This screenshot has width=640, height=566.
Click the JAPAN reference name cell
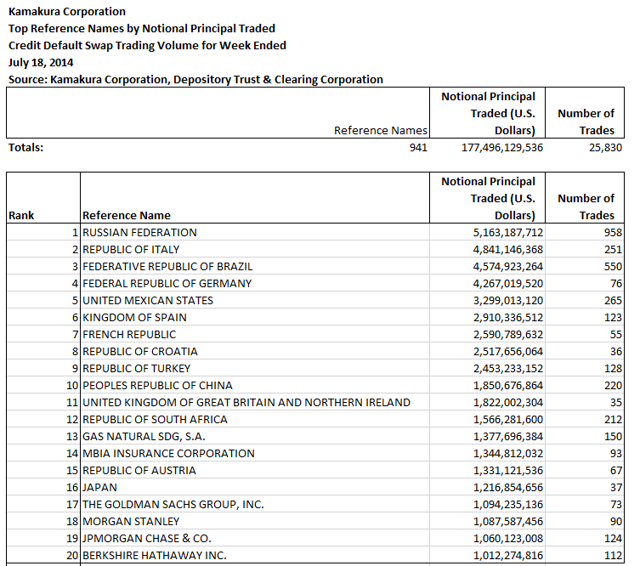click(255, 487)
